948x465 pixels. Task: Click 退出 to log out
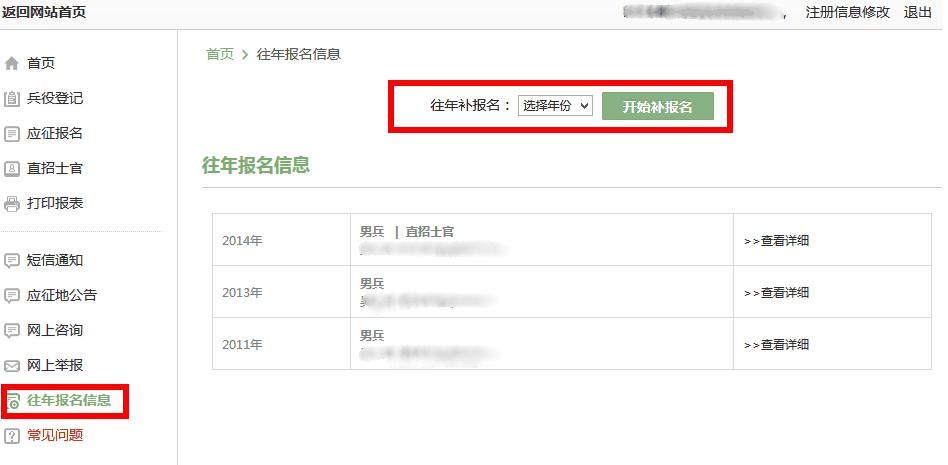tap(917, 12)
